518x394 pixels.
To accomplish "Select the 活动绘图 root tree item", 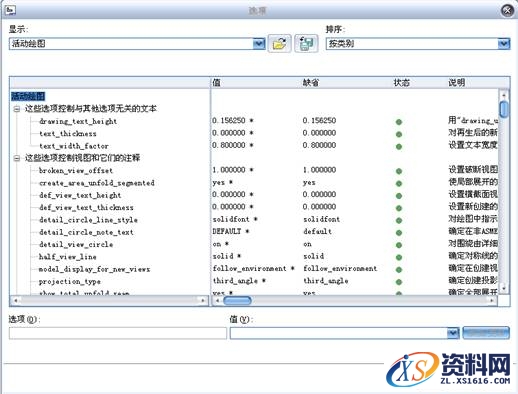I will tap(28, 96).
